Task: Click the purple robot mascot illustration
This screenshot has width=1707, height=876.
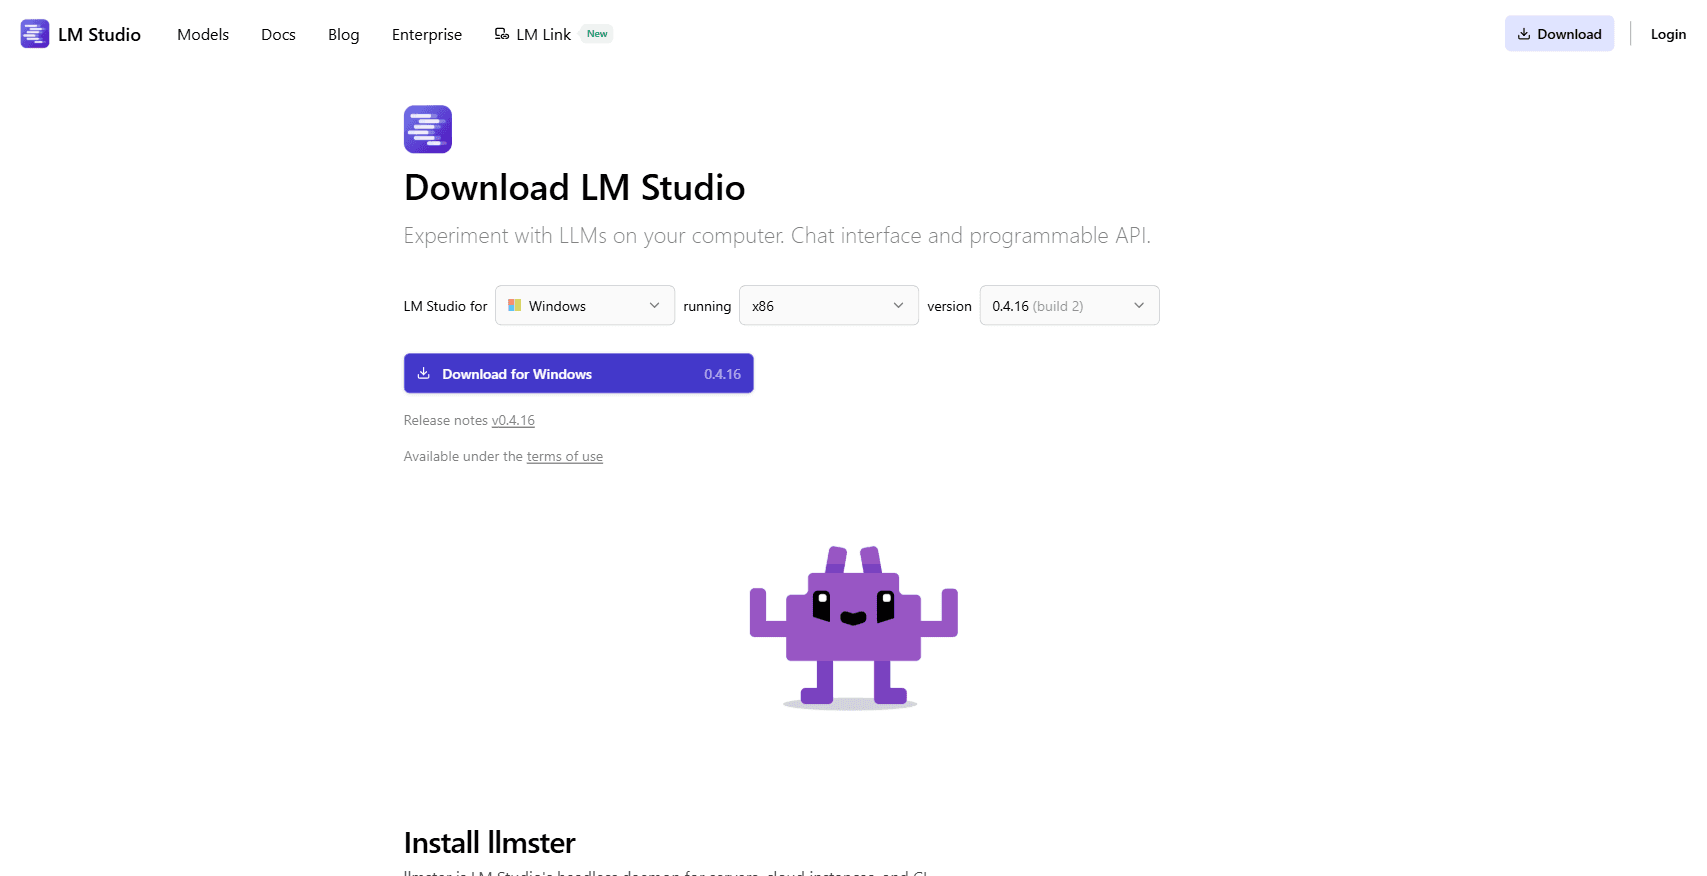Action: pos(853,628)
